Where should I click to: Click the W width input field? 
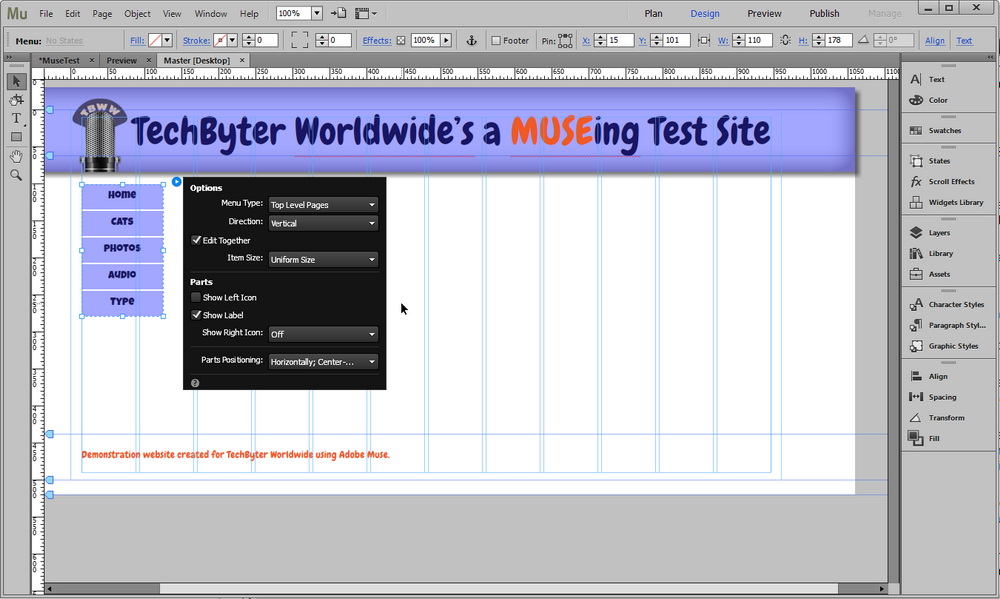(x=758, y=40)
